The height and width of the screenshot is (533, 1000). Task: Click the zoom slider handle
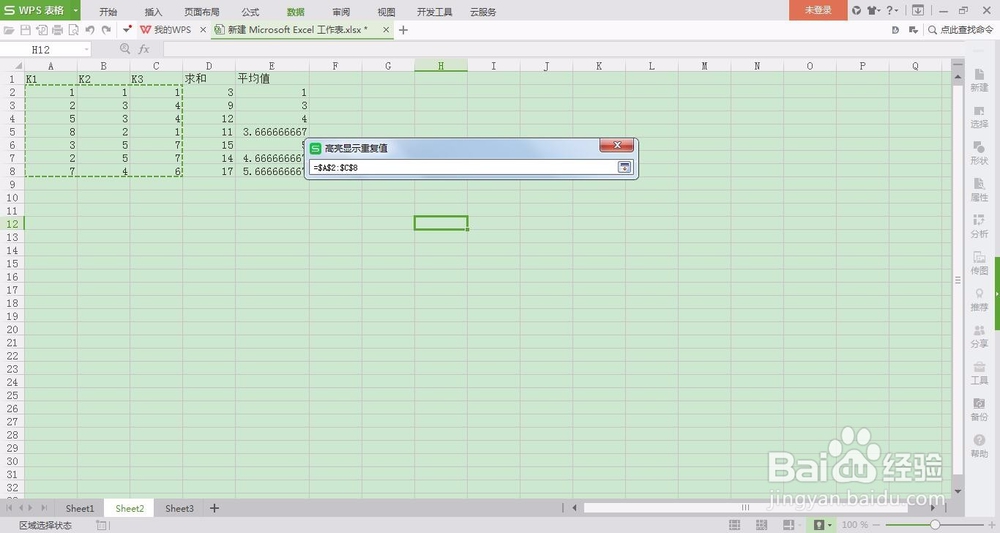[934, 525]
